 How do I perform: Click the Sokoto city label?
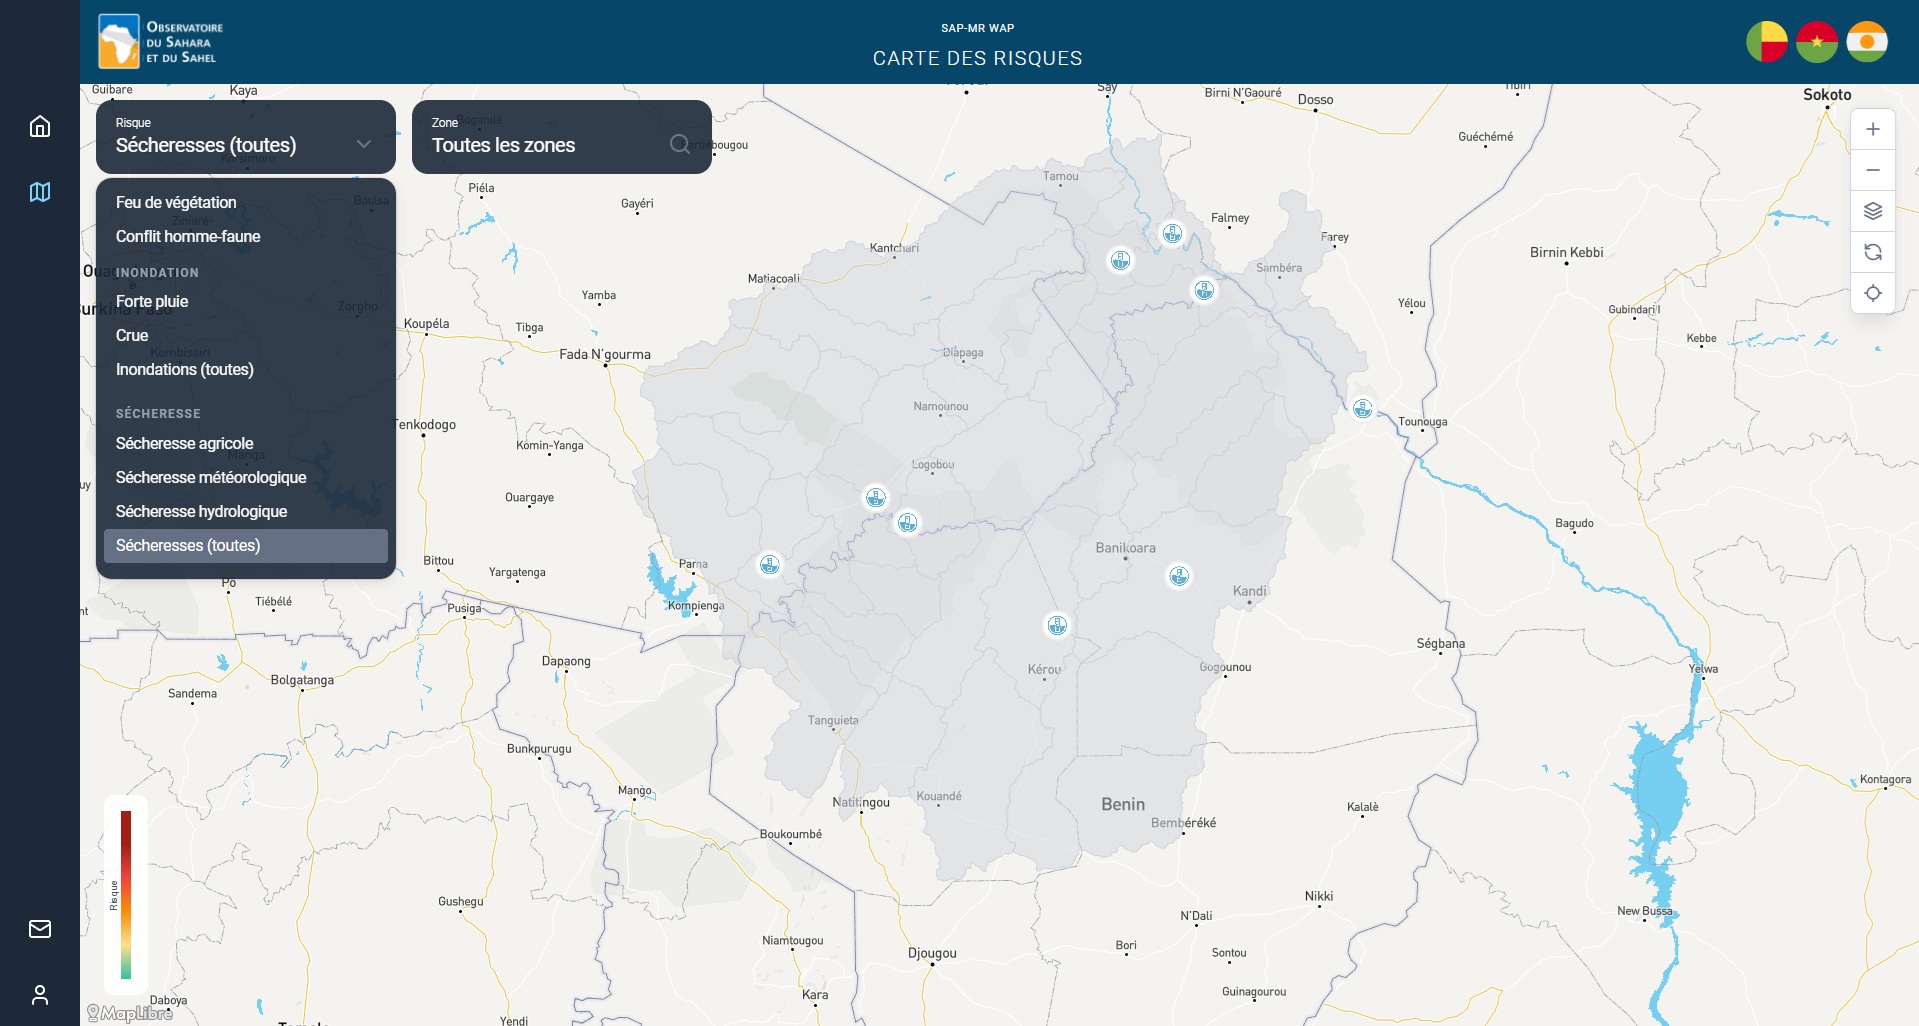(1827, 95)
